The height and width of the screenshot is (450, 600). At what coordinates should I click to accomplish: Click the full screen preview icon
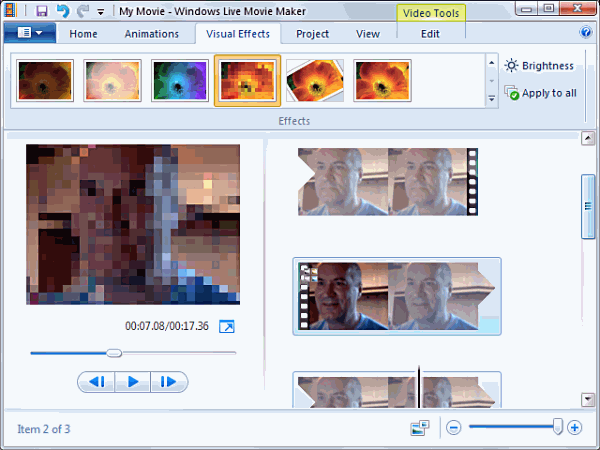click(227, 326)
